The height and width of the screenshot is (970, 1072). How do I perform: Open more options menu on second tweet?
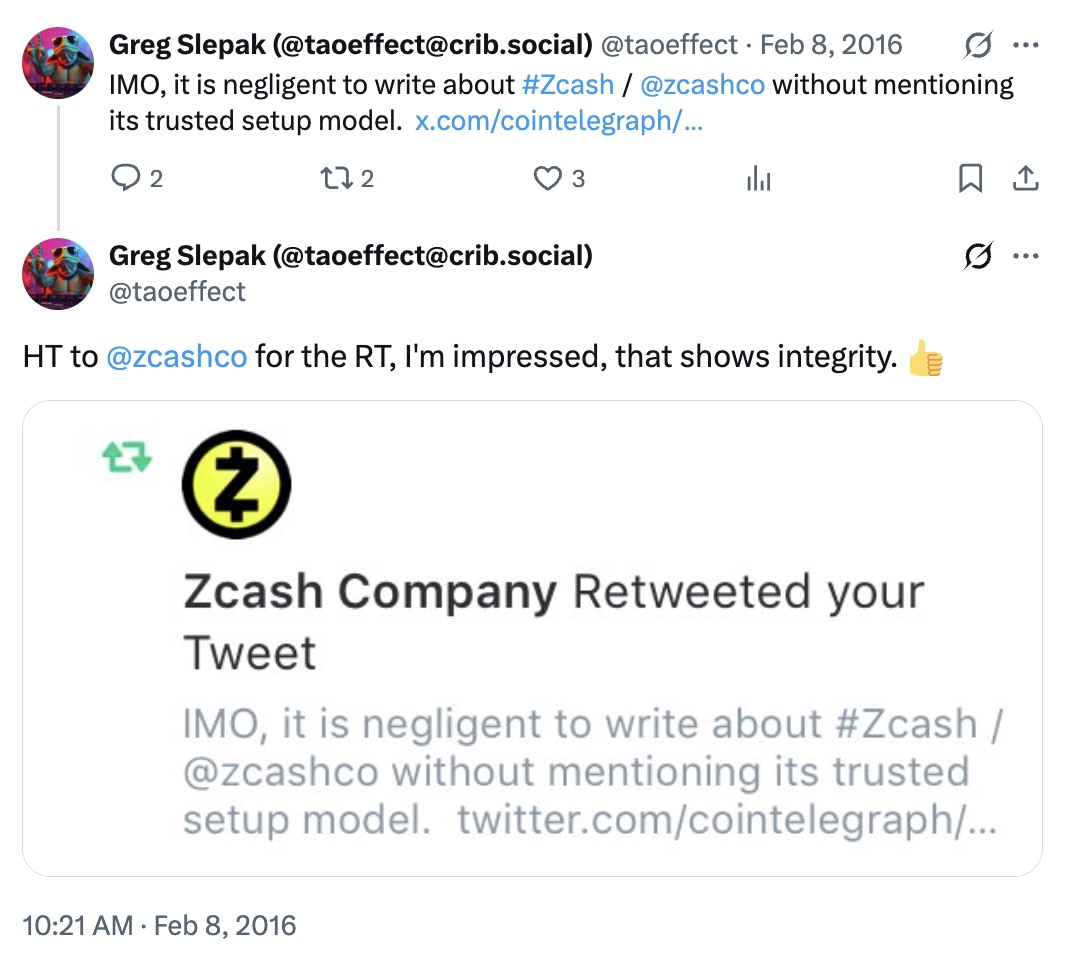(1025, 256)
